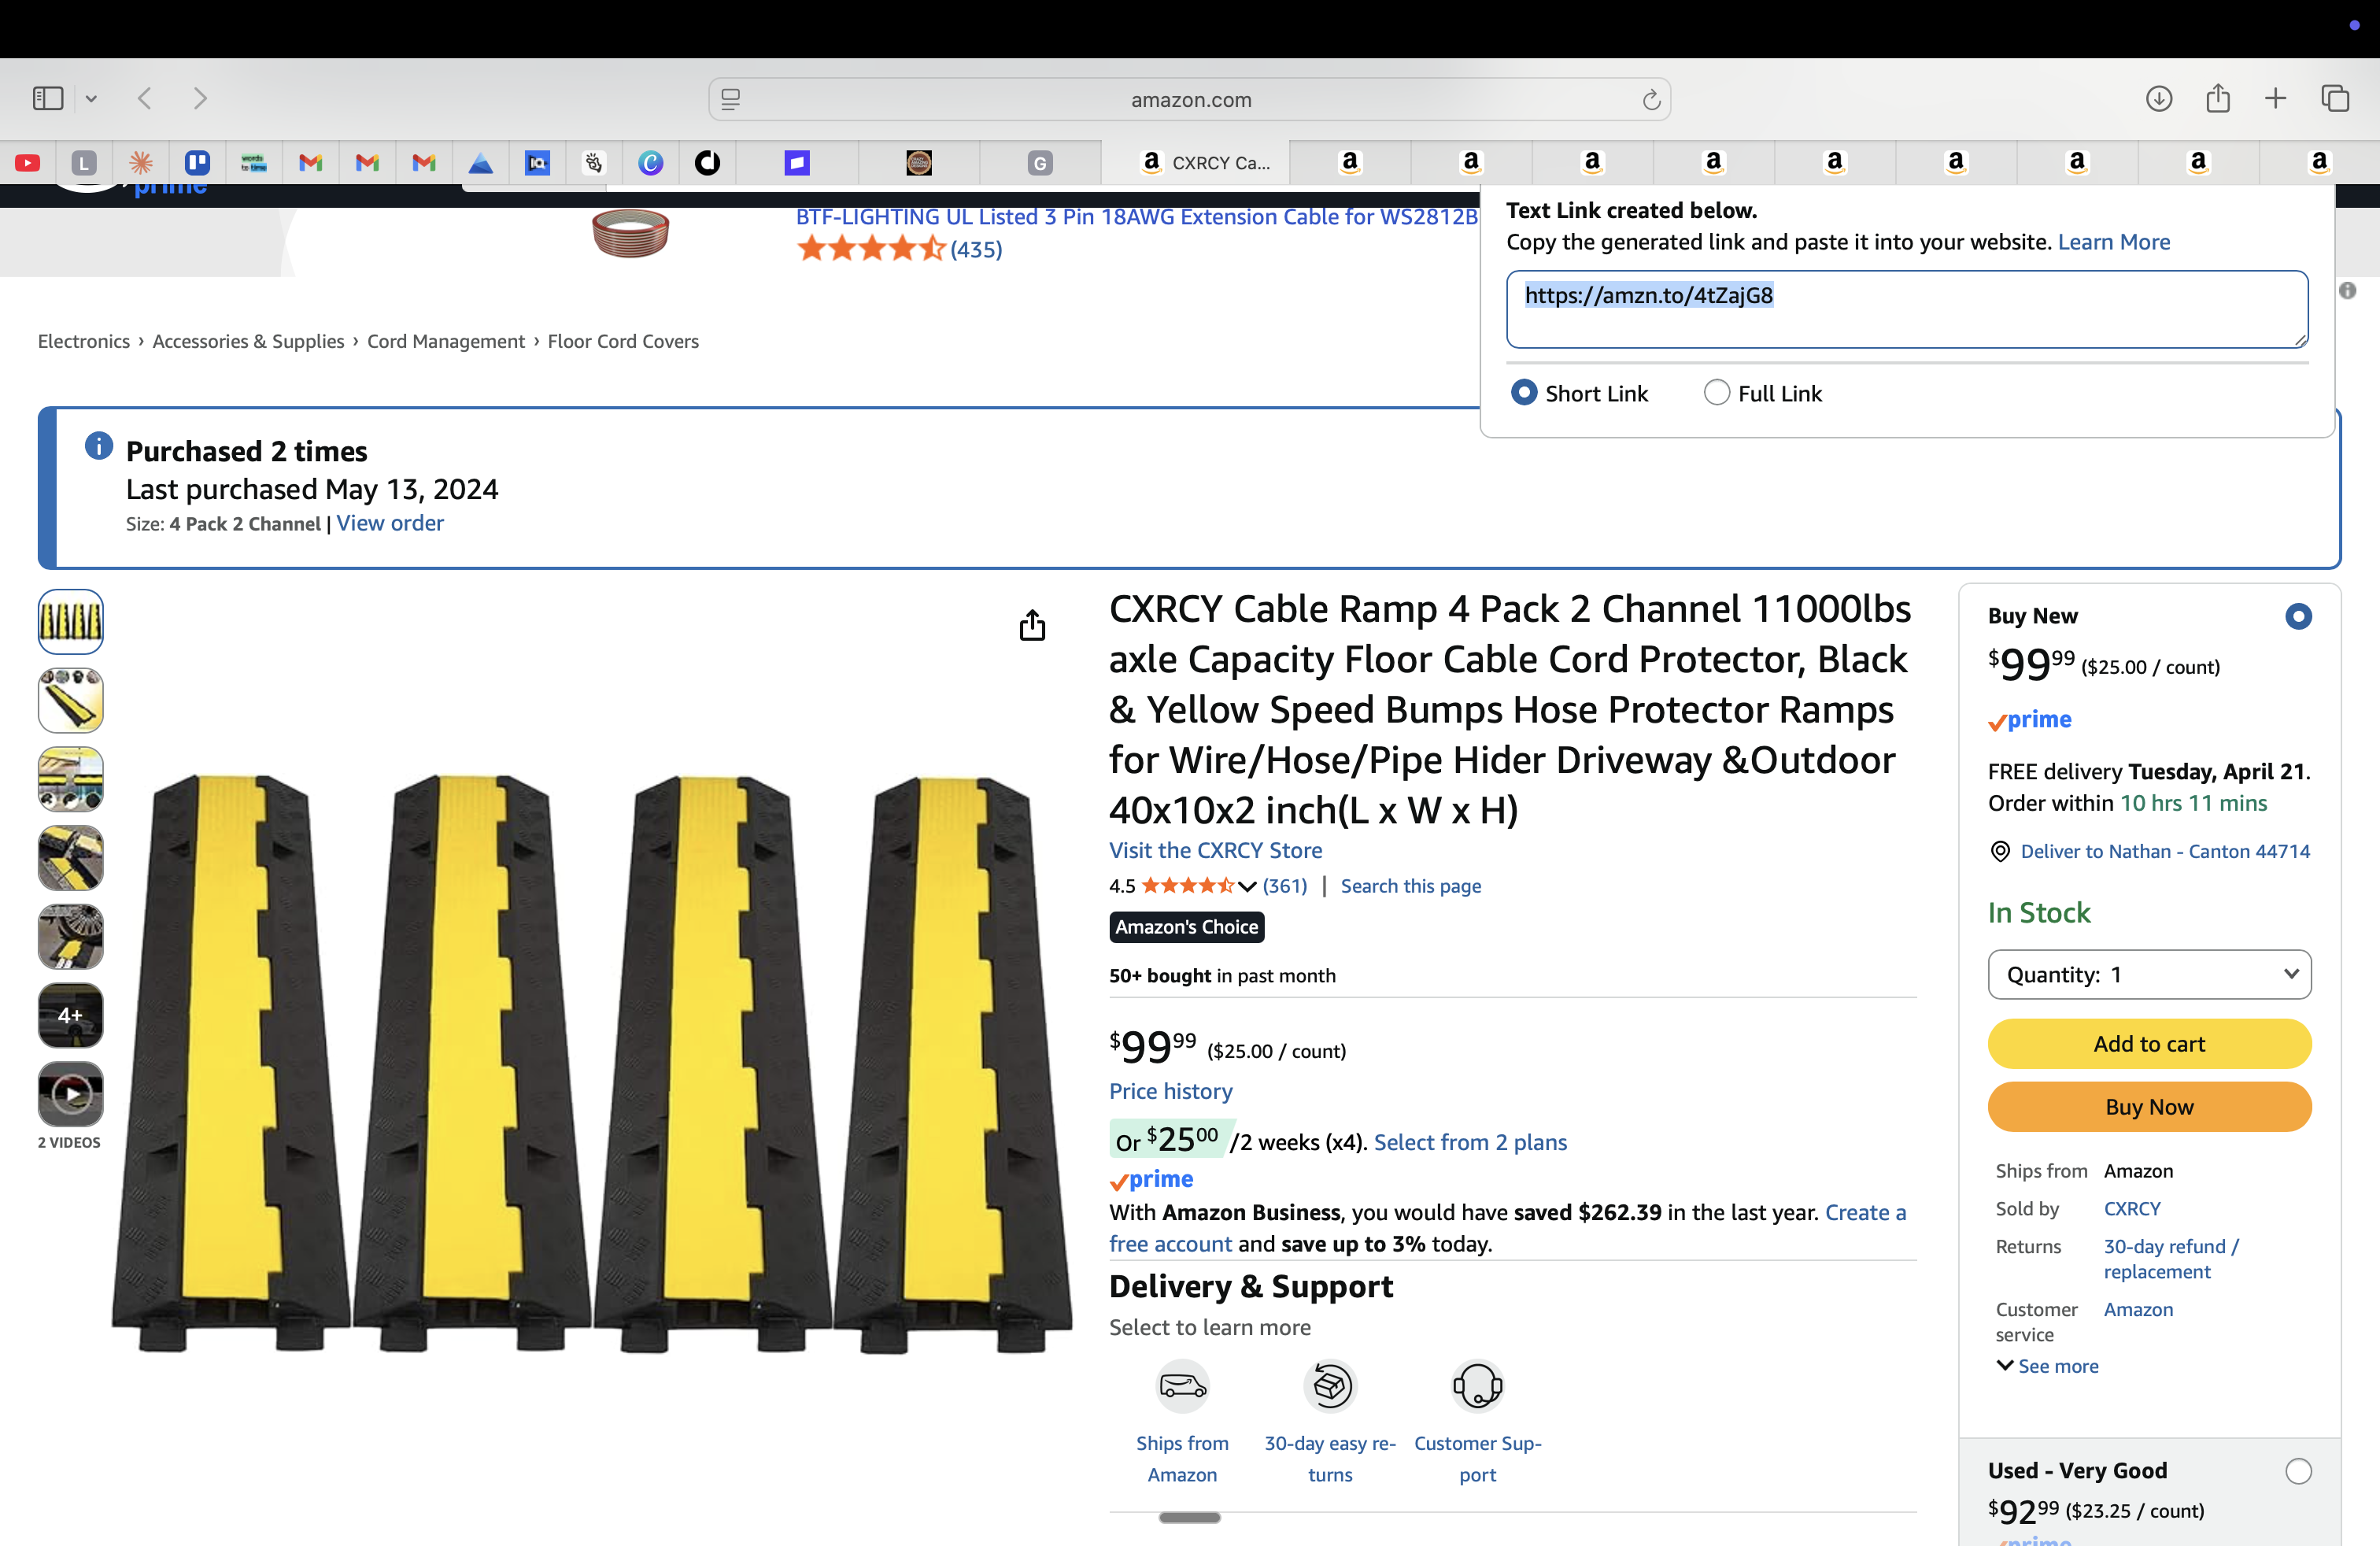2380x1546 pixels.
Task: Select the Short Link radio button
Action: point(1523,393)
